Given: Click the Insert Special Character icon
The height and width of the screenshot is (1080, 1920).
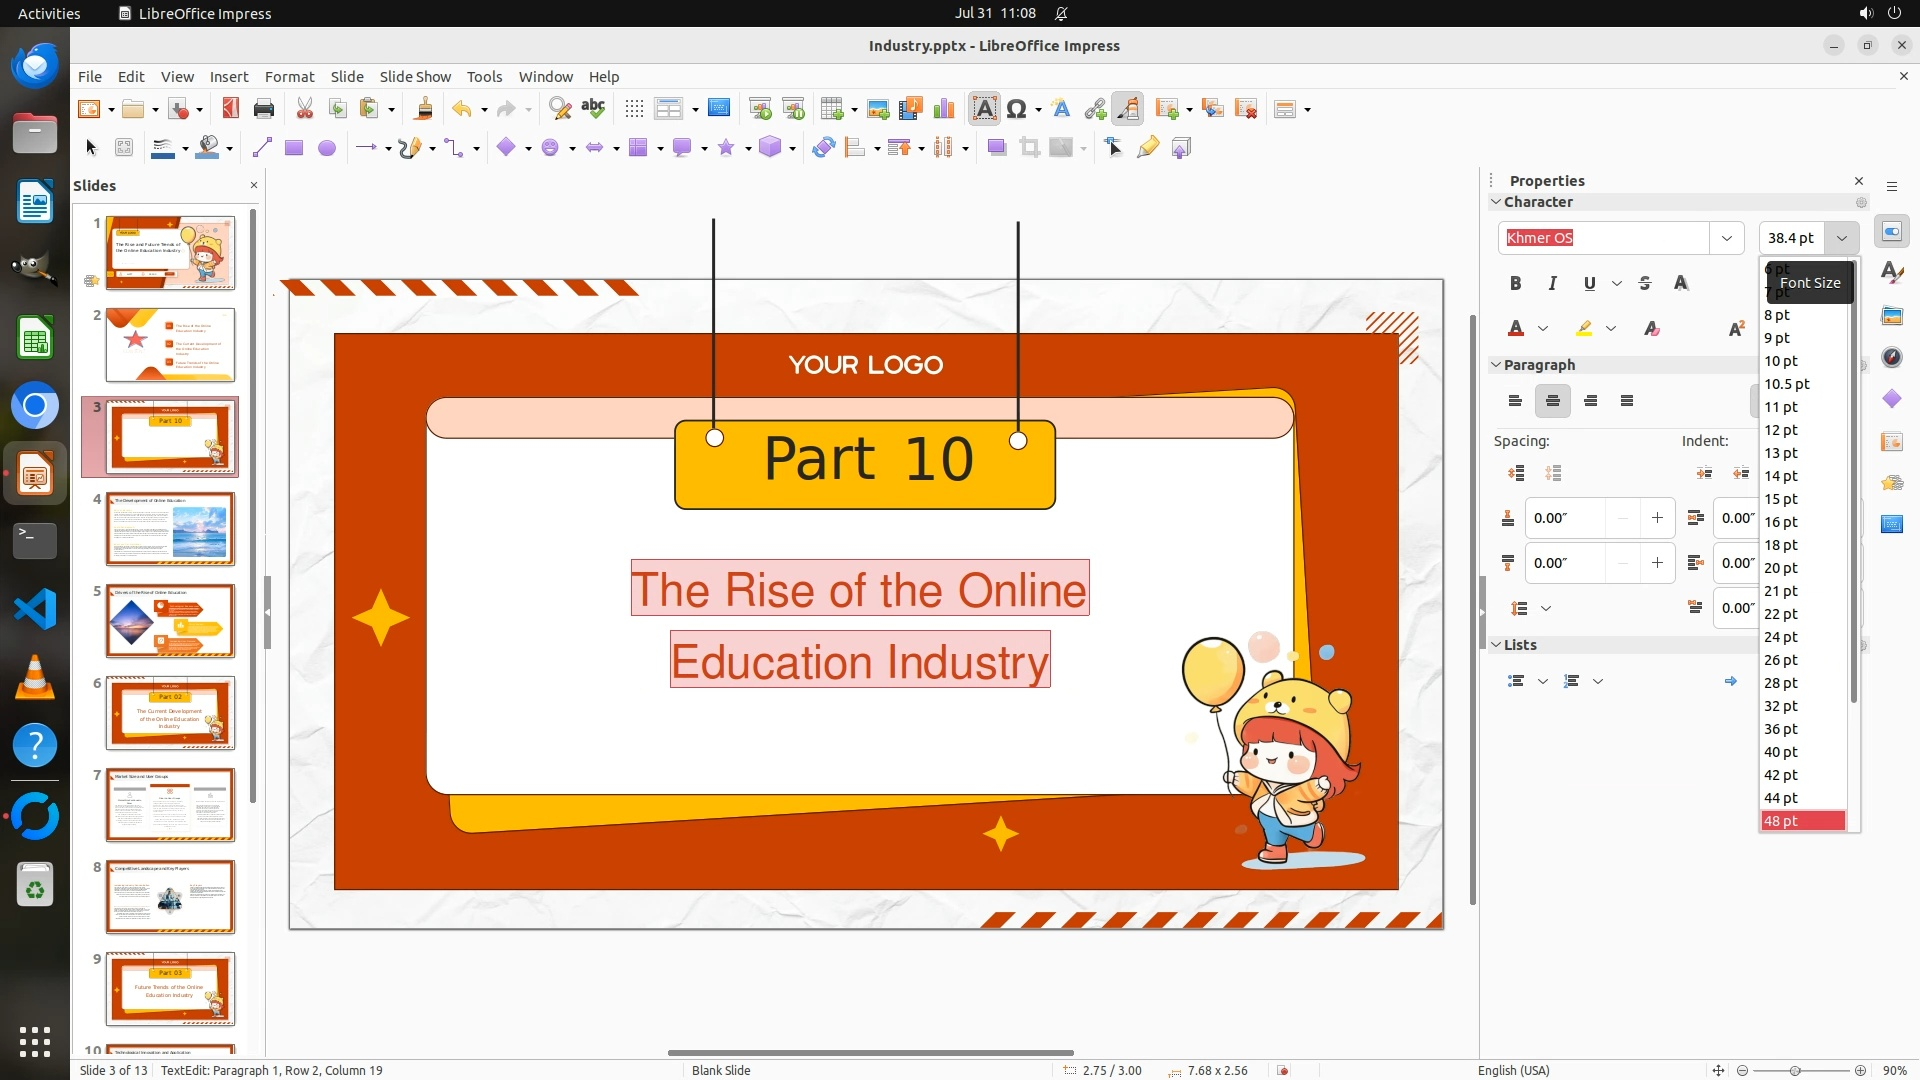Looking at the screenshot, I should (1017, 109).
